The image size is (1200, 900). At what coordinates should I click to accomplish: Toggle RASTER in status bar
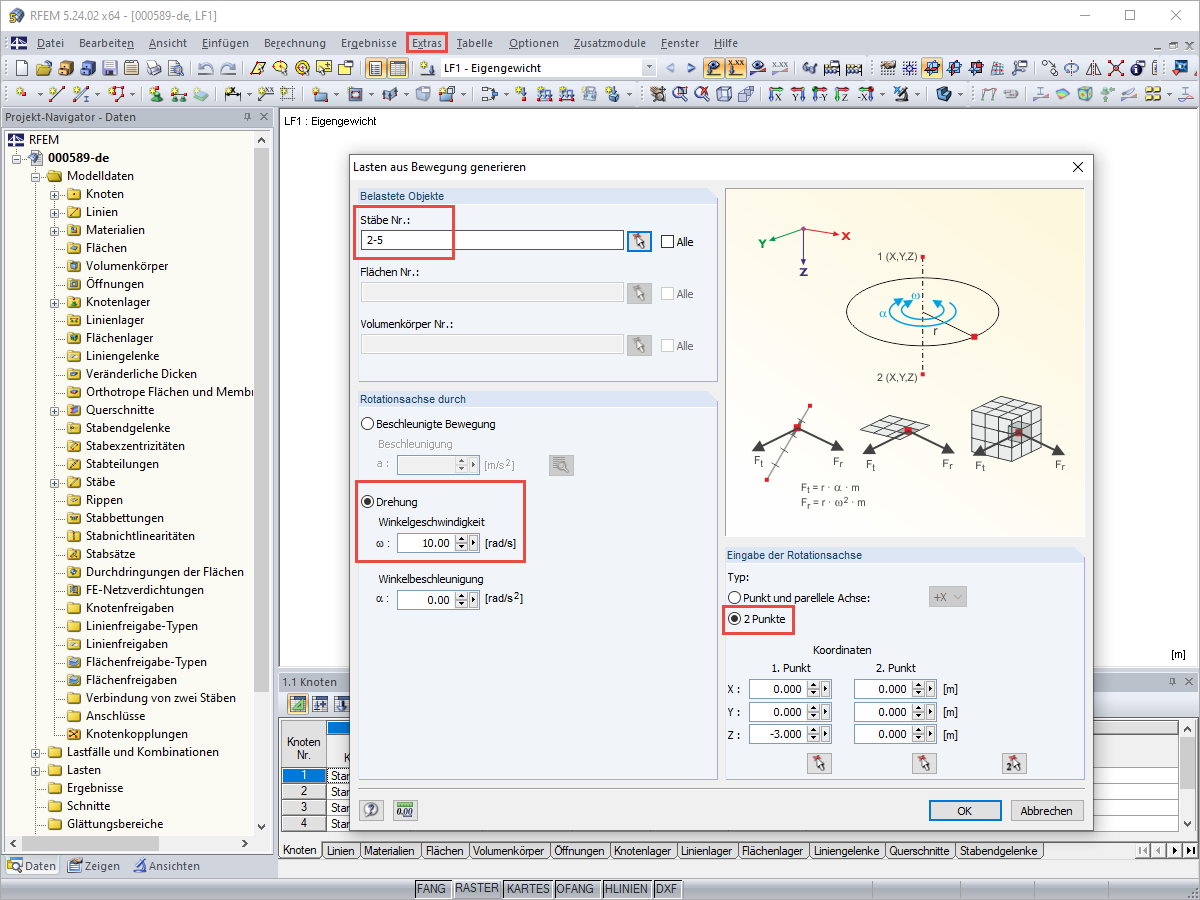coord(476,889)
